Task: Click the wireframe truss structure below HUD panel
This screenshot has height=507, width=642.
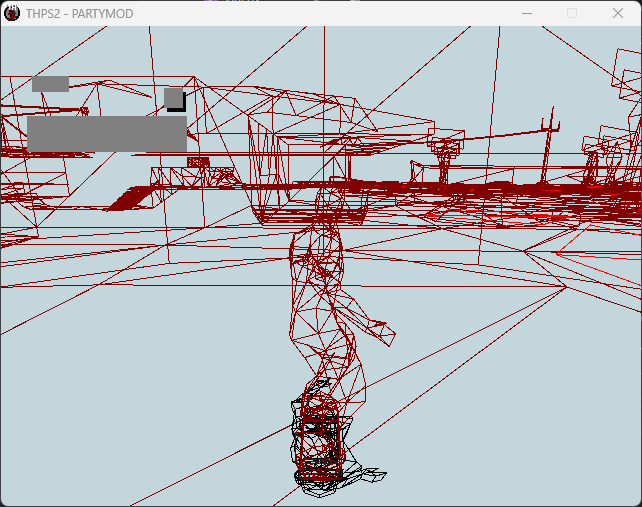Action: pyautogui.click(x=190, y=177)
